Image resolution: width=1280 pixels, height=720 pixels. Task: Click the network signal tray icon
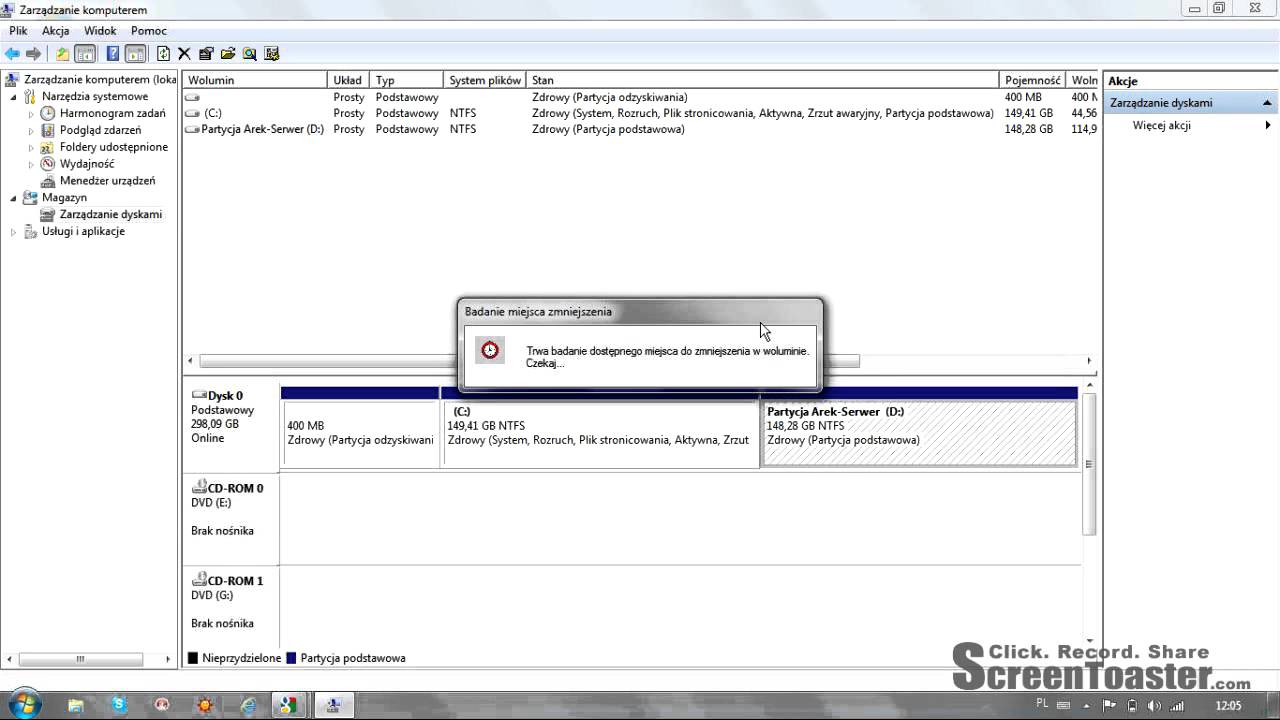[x=1175, y=705]
